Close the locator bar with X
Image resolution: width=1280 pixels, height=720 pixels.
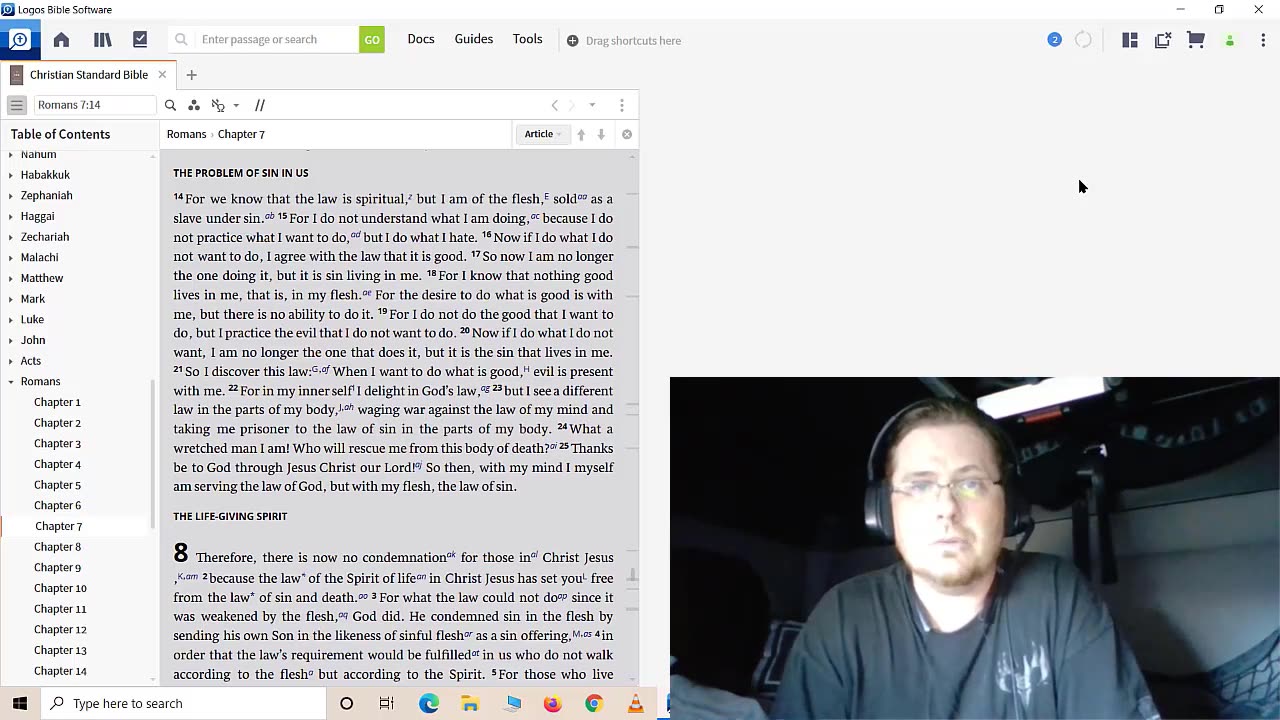click(627, 134)
